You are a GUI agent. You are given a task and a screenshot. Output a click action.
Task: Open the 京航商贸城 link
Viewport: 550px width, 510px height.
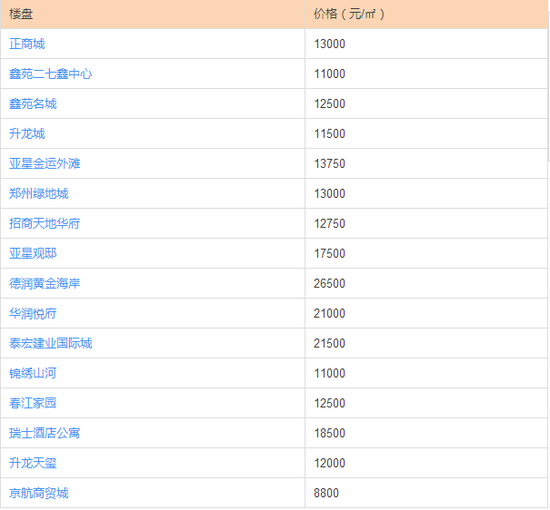click(39, 493)
